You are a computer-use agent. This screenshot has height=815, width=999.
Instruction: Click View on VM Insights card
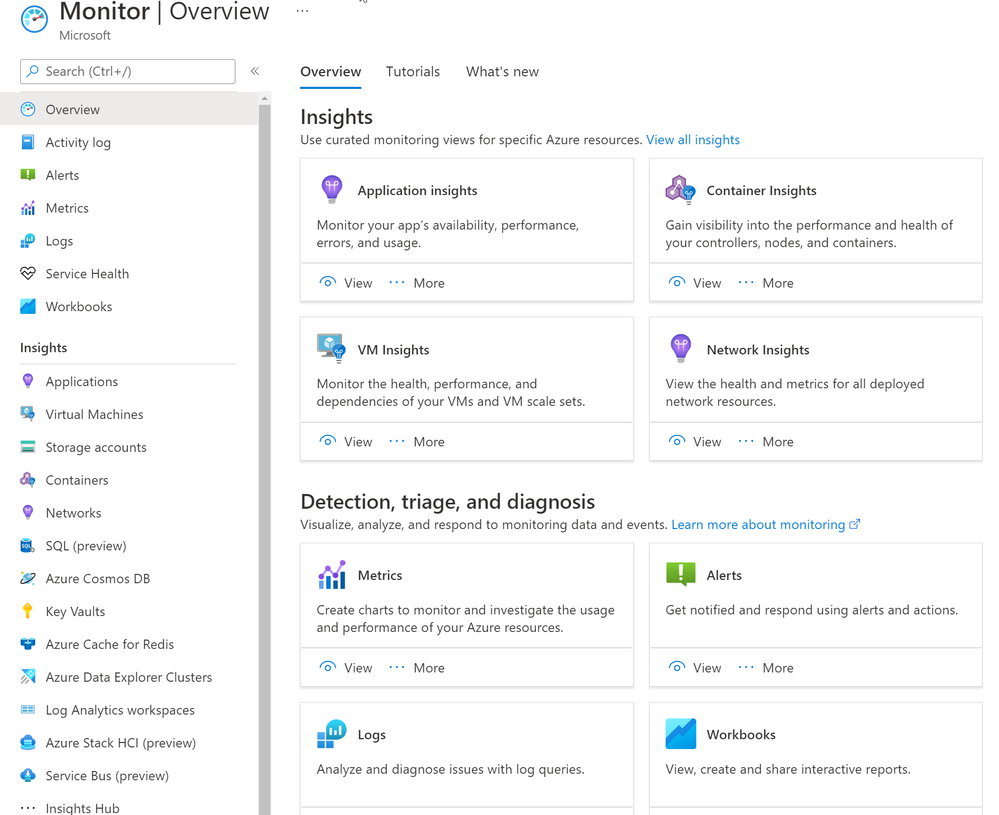pyautogui.click(x=345, y=442)
